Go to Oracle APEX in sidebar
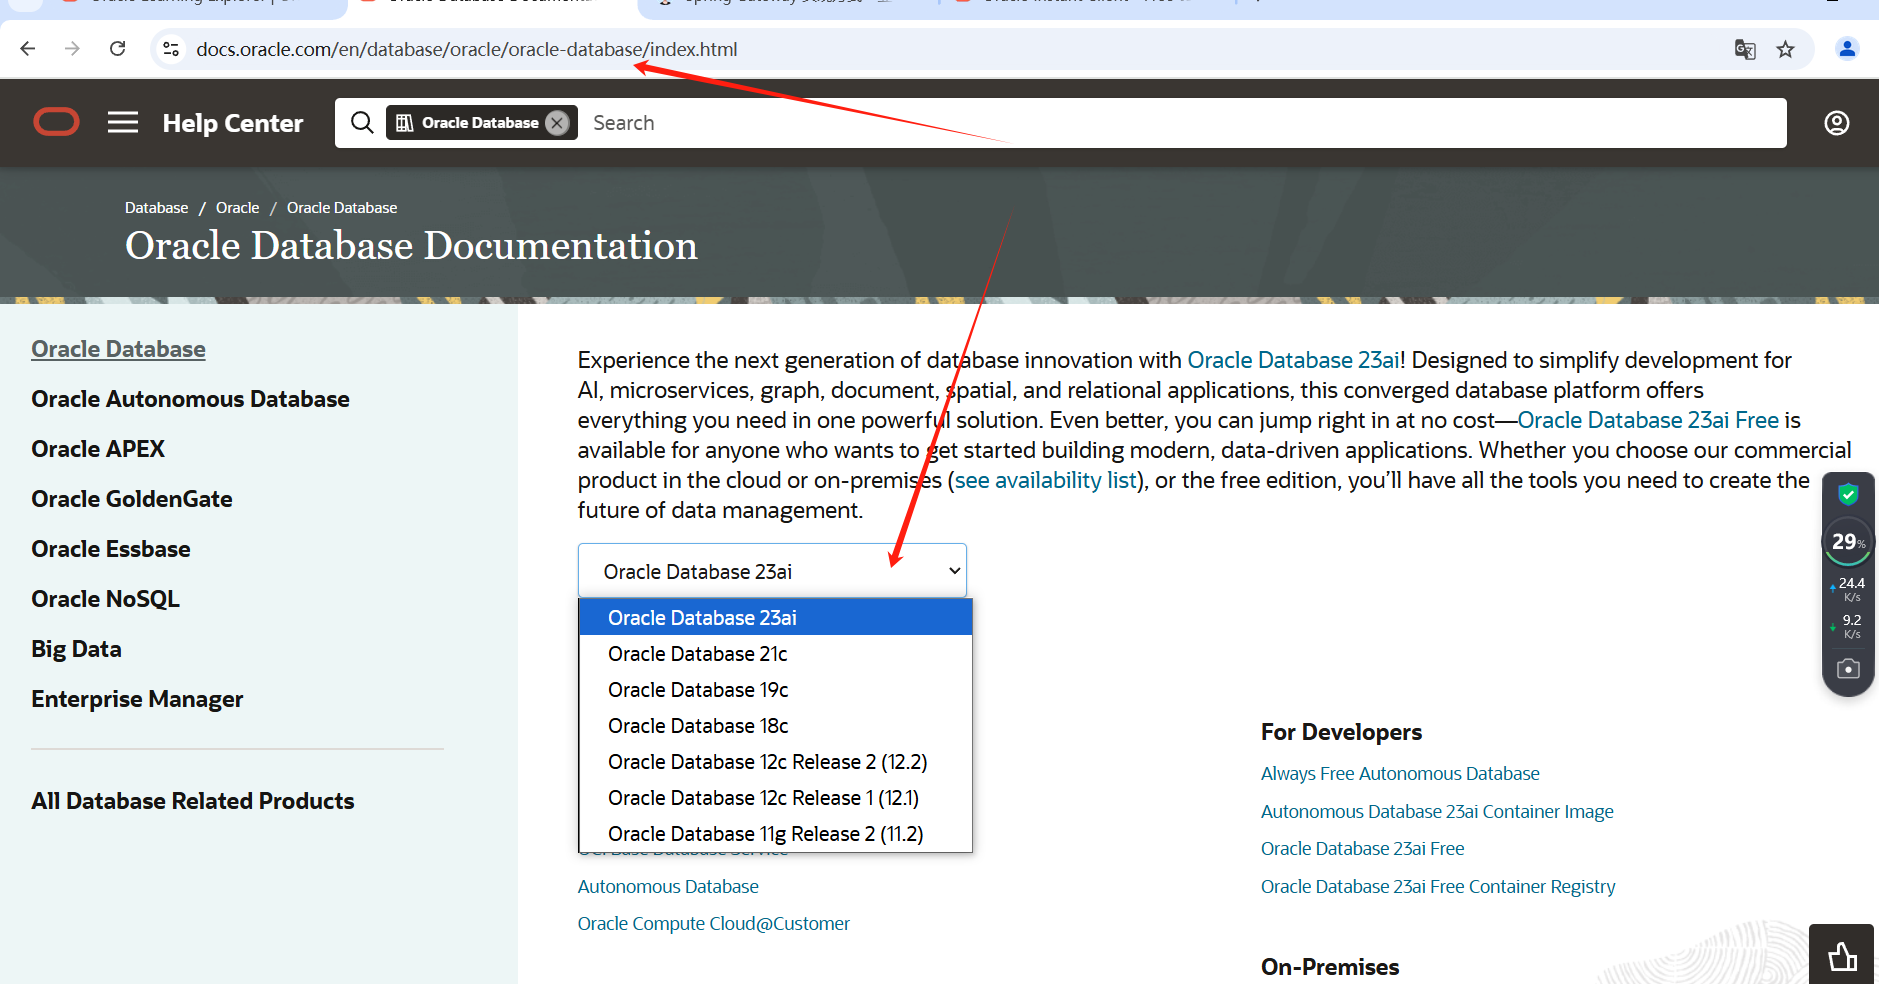Screen dimensions: 1879x984 98,449
